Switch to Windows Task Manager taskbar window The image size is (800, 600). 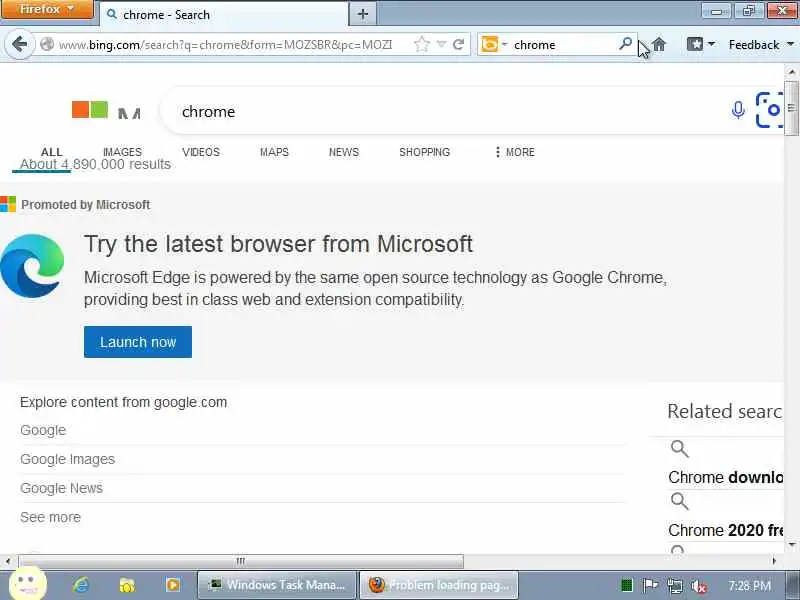coord(276,585)
